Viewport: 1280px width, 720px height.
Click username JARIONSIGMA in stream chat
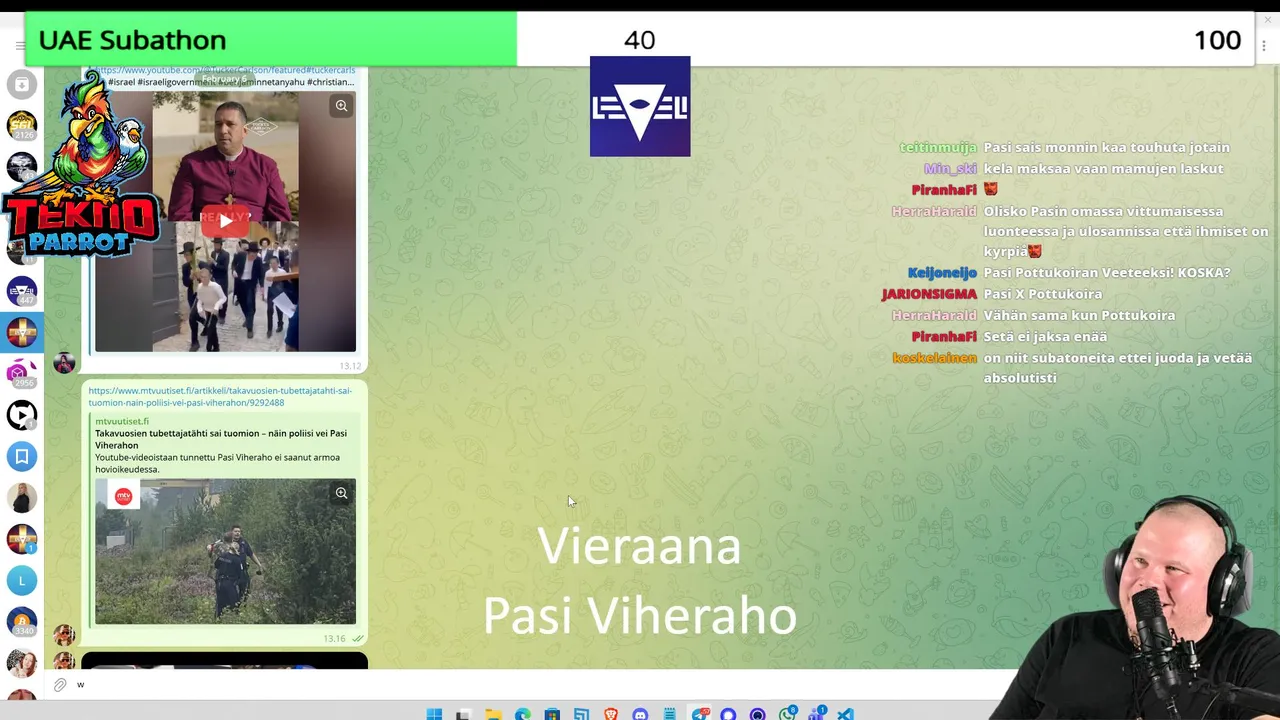929,294
